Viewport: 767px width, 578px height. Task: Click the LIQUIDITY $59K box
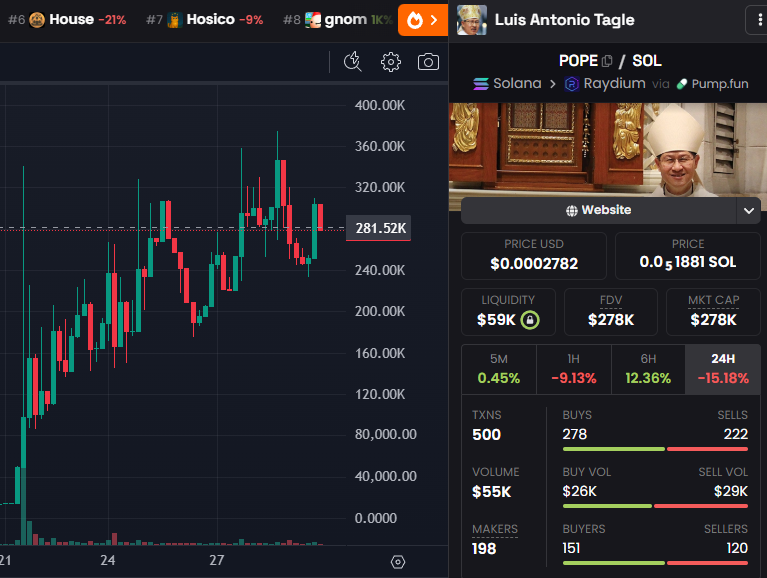tap(508, 312)
